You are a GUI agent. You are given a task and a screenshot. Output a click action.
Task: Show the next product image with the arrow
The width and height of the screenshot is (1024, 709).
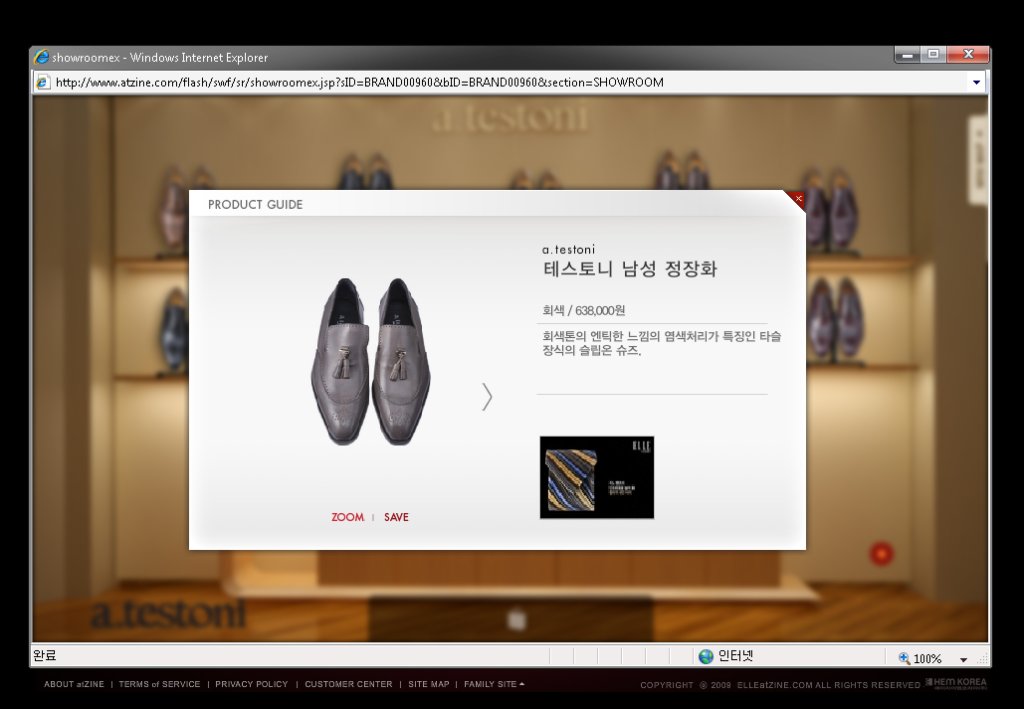click(487, 396)
